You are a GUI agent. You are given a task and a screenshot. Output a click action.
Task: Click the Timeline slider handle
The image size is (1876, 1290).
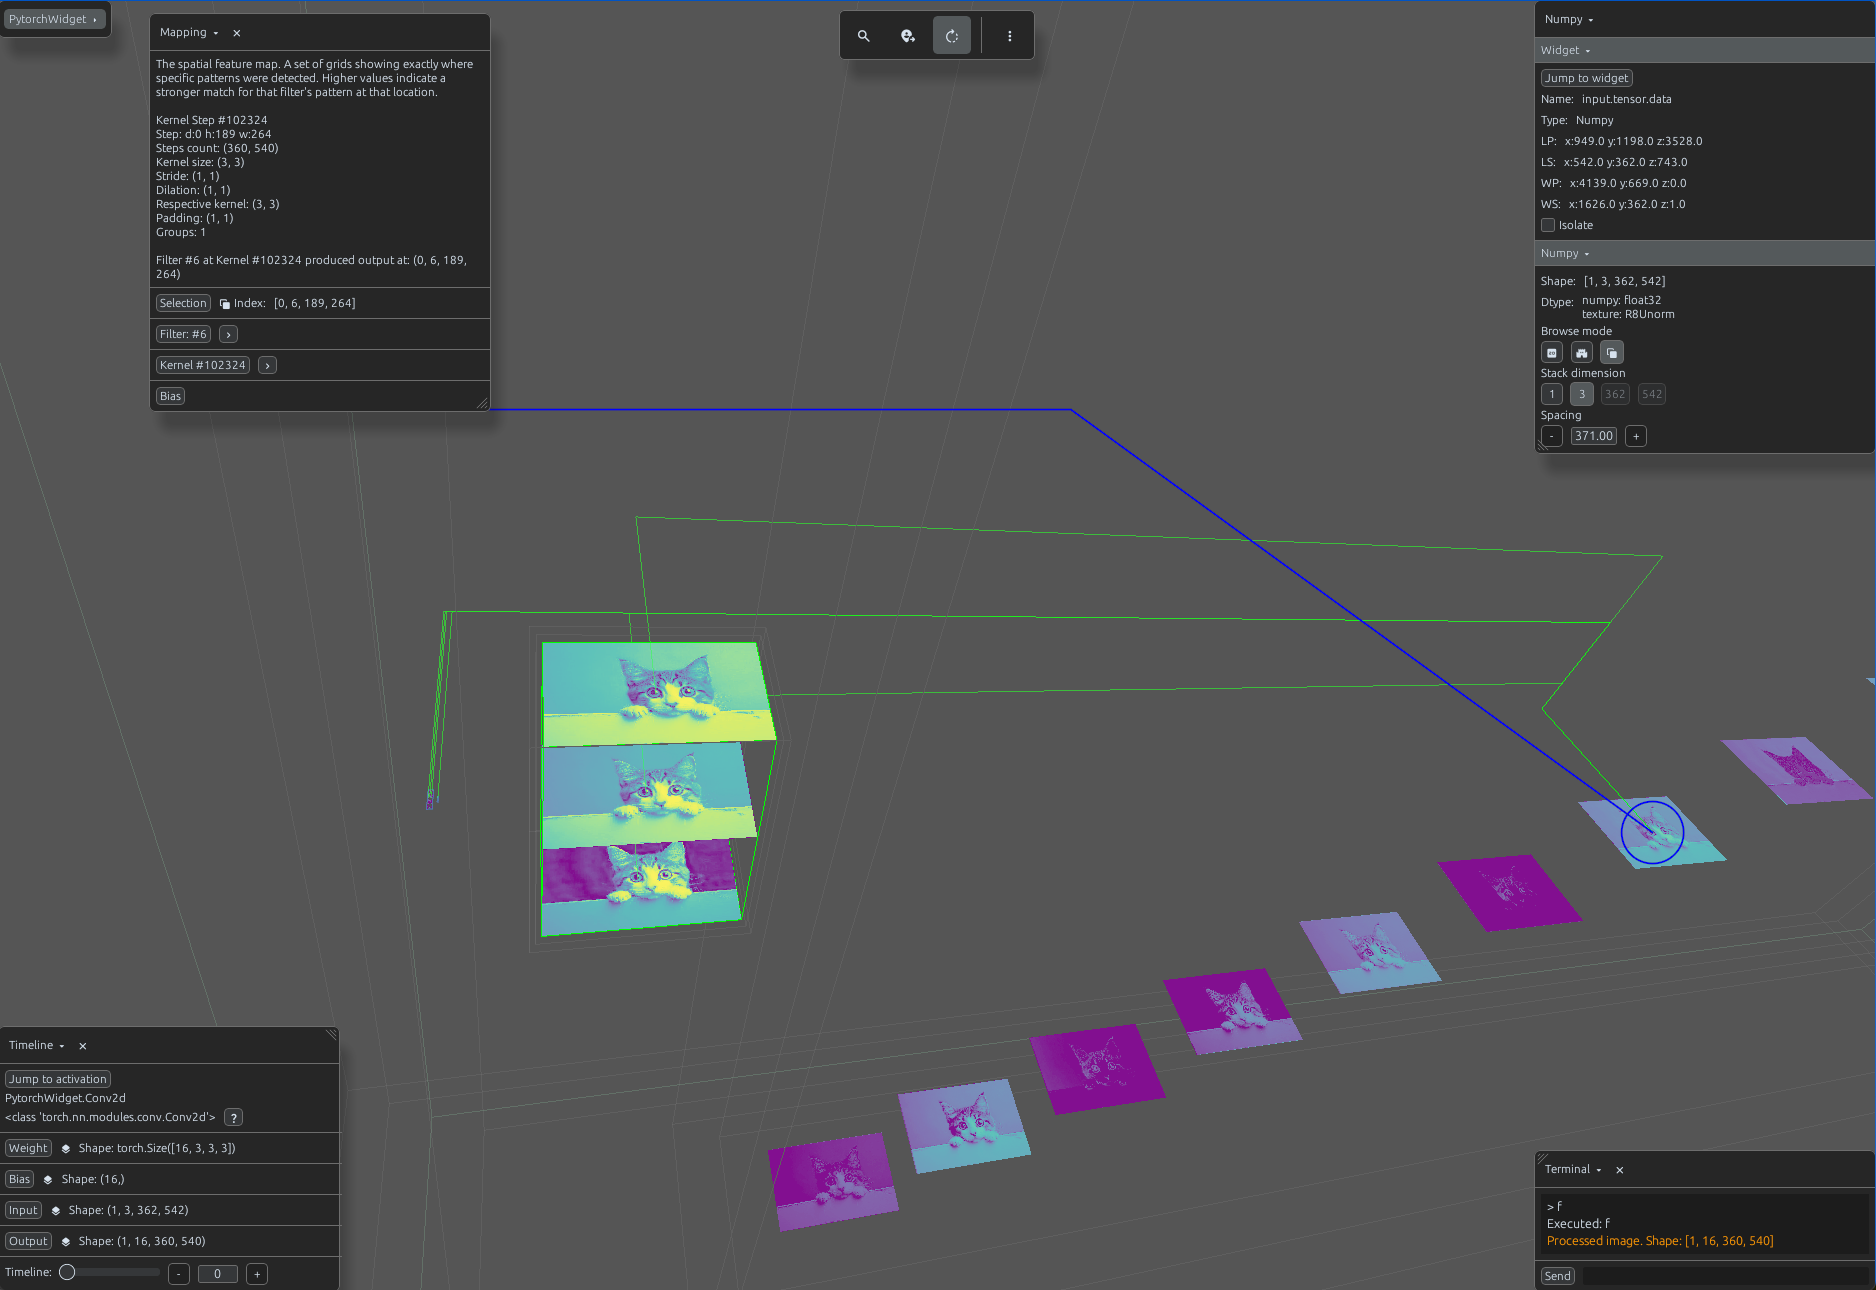point(67,1272)
